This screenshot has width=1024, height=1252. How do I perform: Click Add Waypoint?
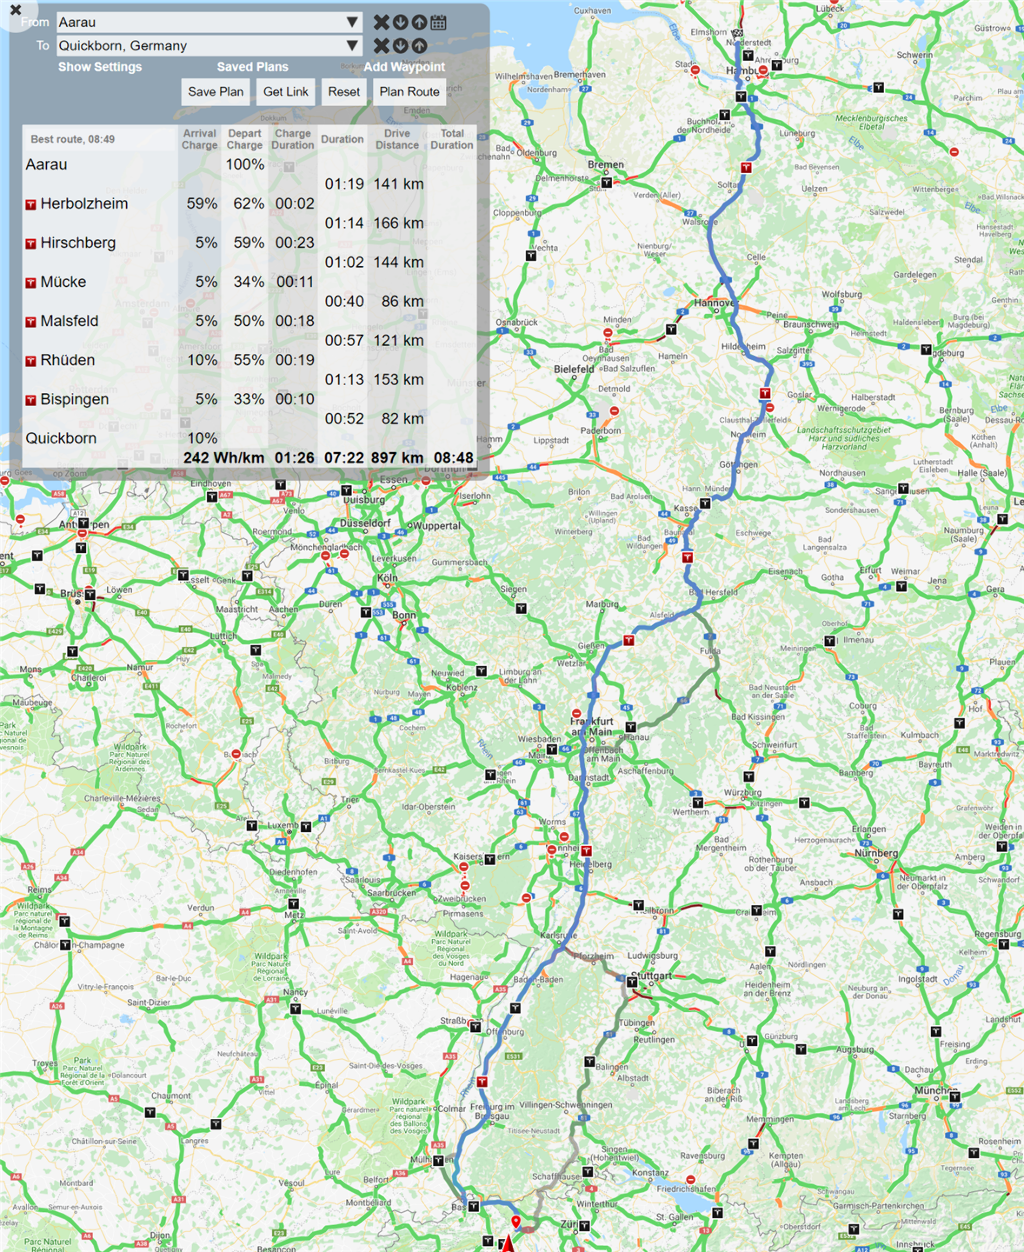tap(404, 67)
